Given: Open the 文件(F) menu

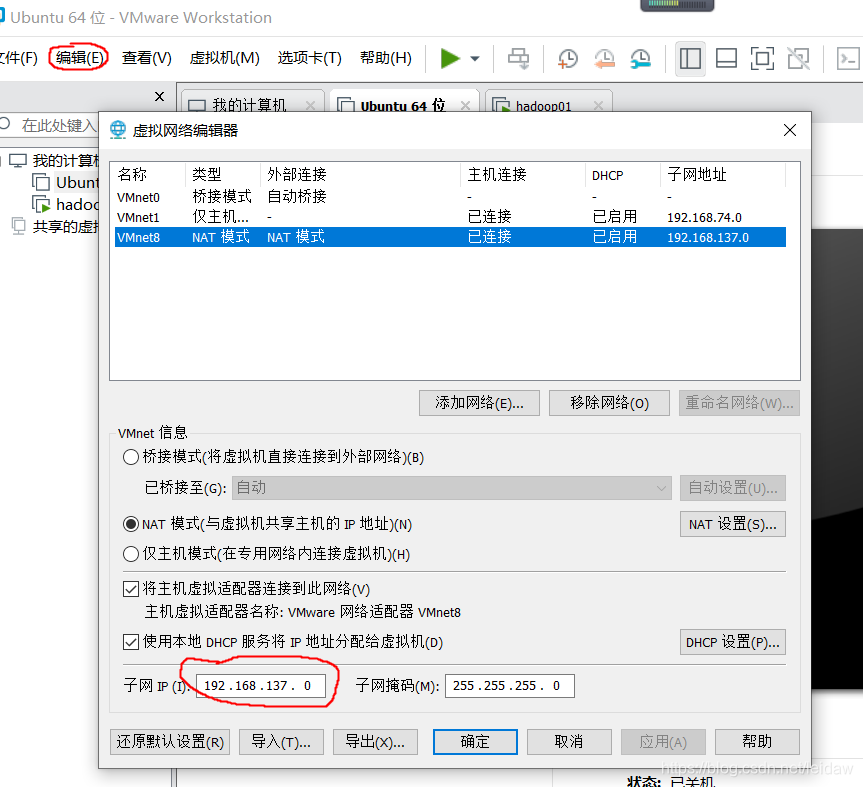Looking at the screenshot, I should coord(18,58).
